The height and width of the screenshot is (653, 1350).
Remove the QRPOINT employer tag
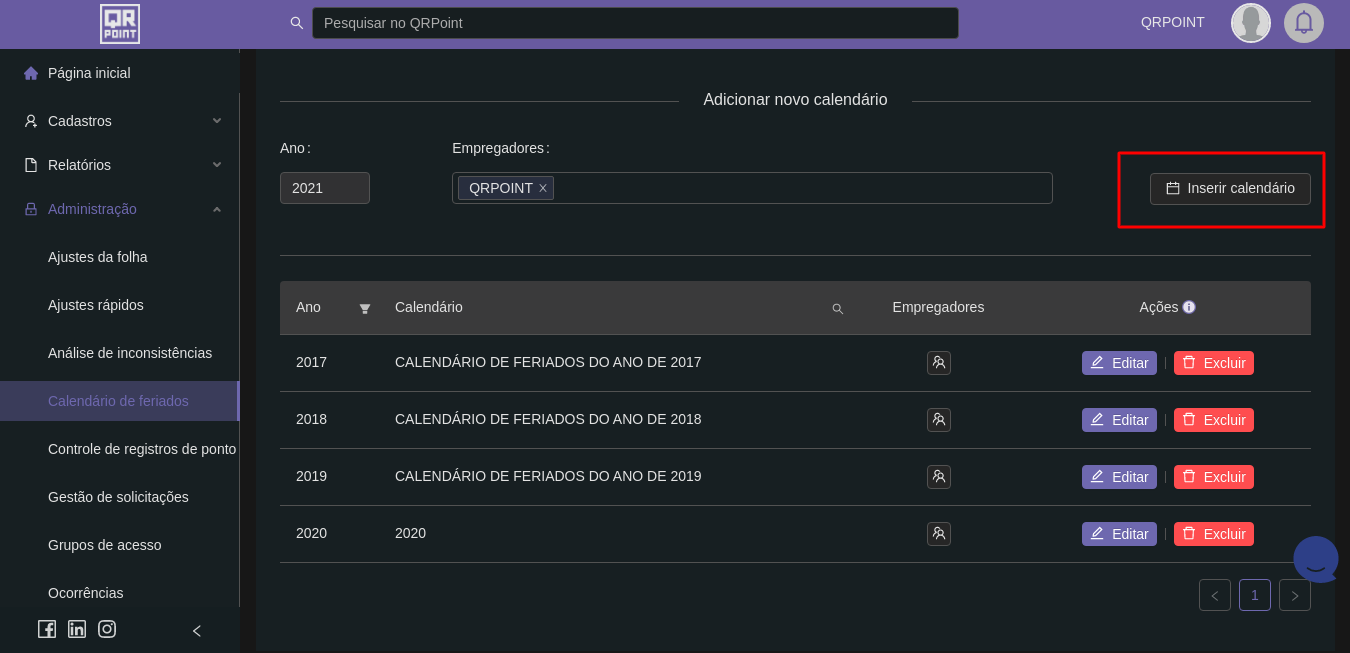coord(543,188)
